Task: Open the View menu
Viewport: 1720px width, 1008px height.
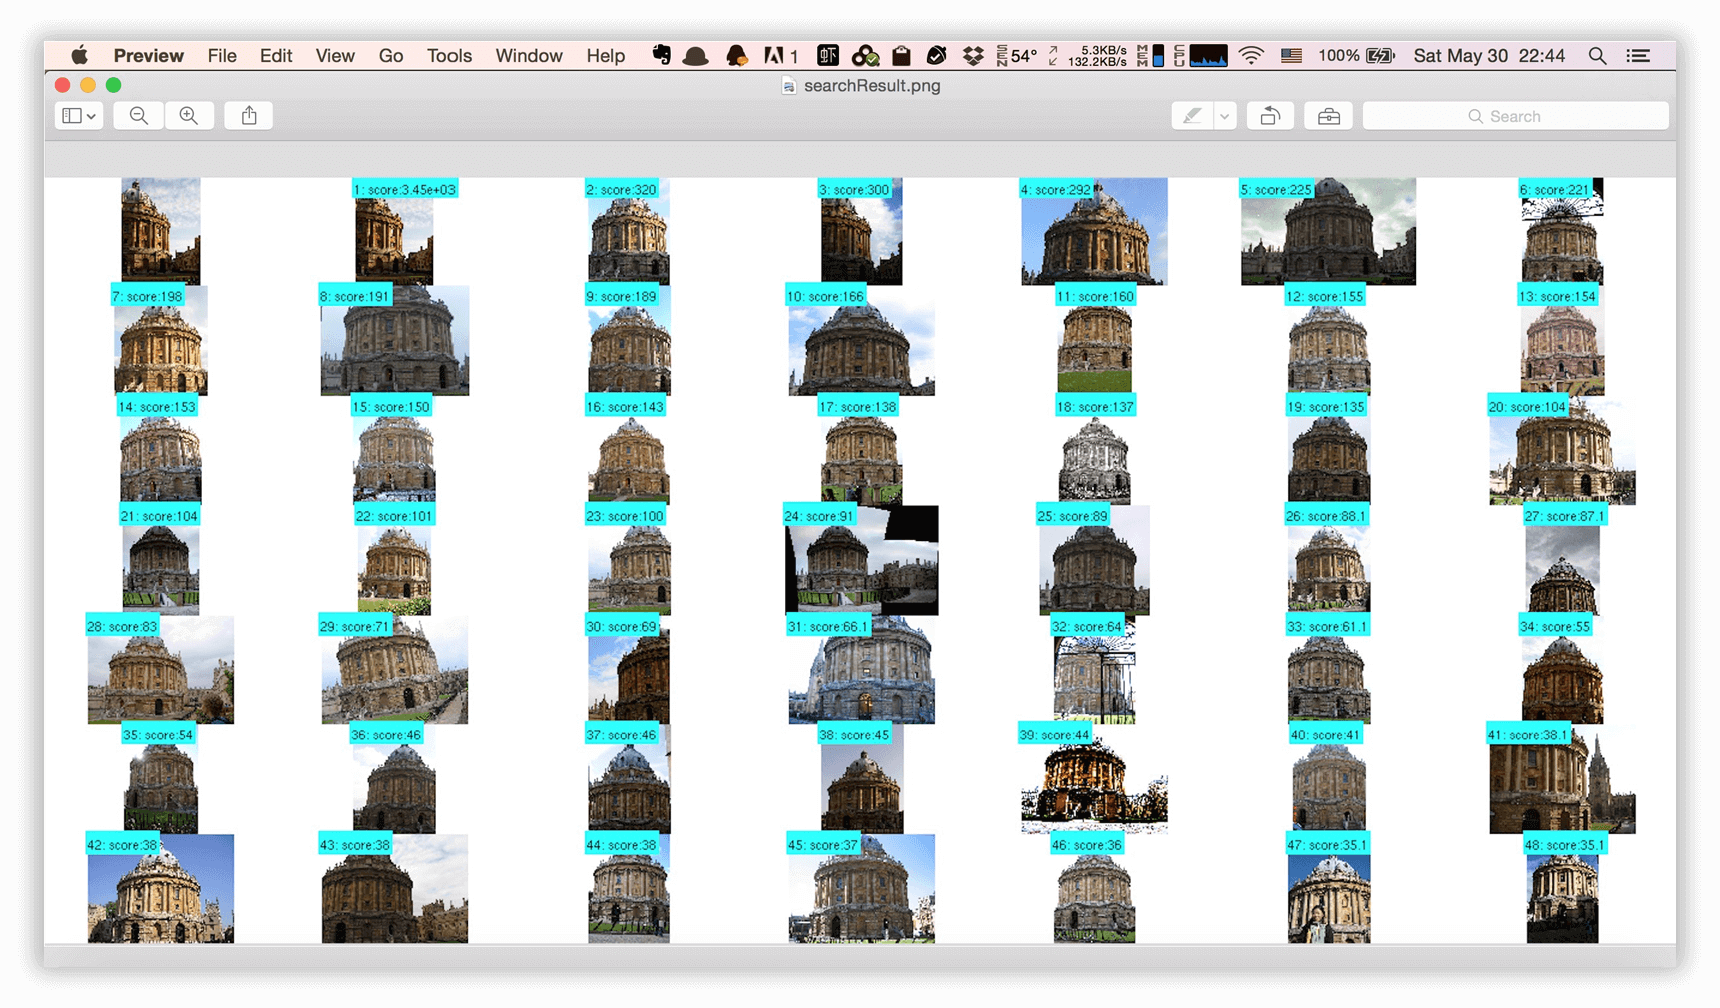Action: point(334,56)
